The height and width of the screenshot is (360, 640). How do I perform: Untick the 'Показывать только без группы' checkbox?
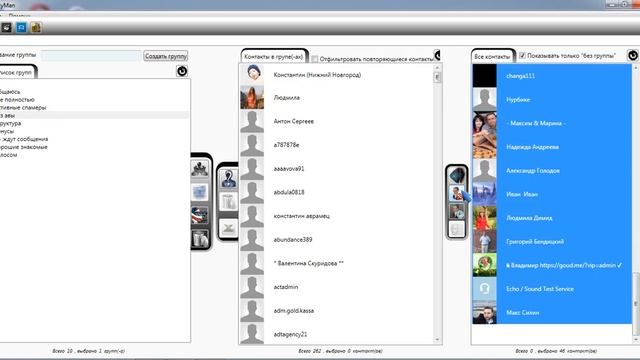coord(522,56)
